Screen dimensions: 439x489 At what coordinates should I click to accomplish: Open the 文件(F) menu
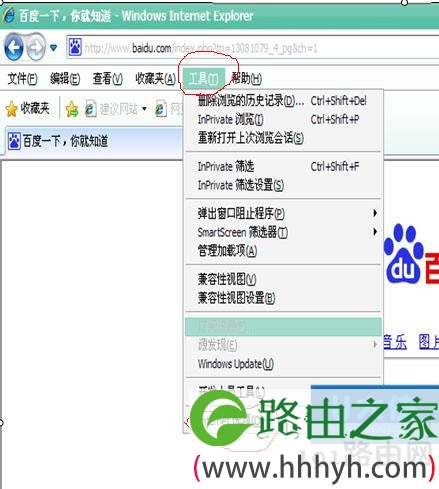(22, 79)
